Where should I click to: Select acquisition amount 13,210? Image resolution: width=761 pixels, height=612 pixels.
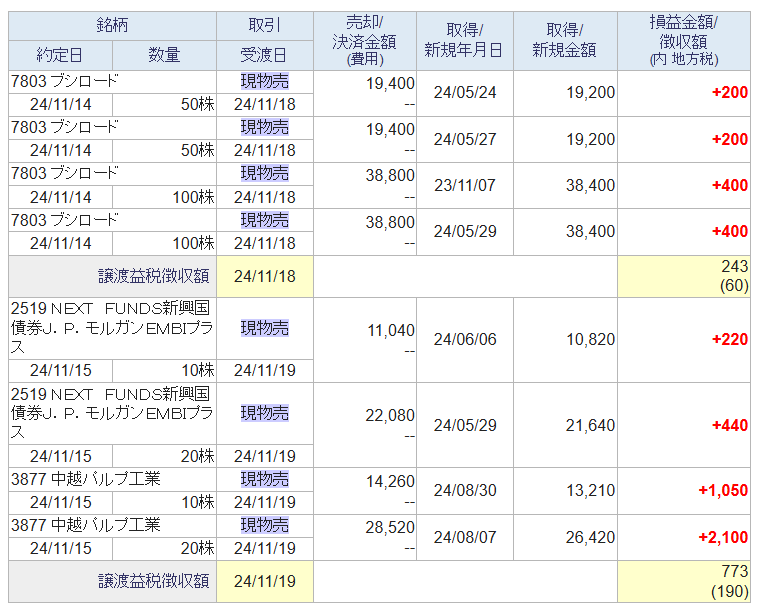point(590,491)
